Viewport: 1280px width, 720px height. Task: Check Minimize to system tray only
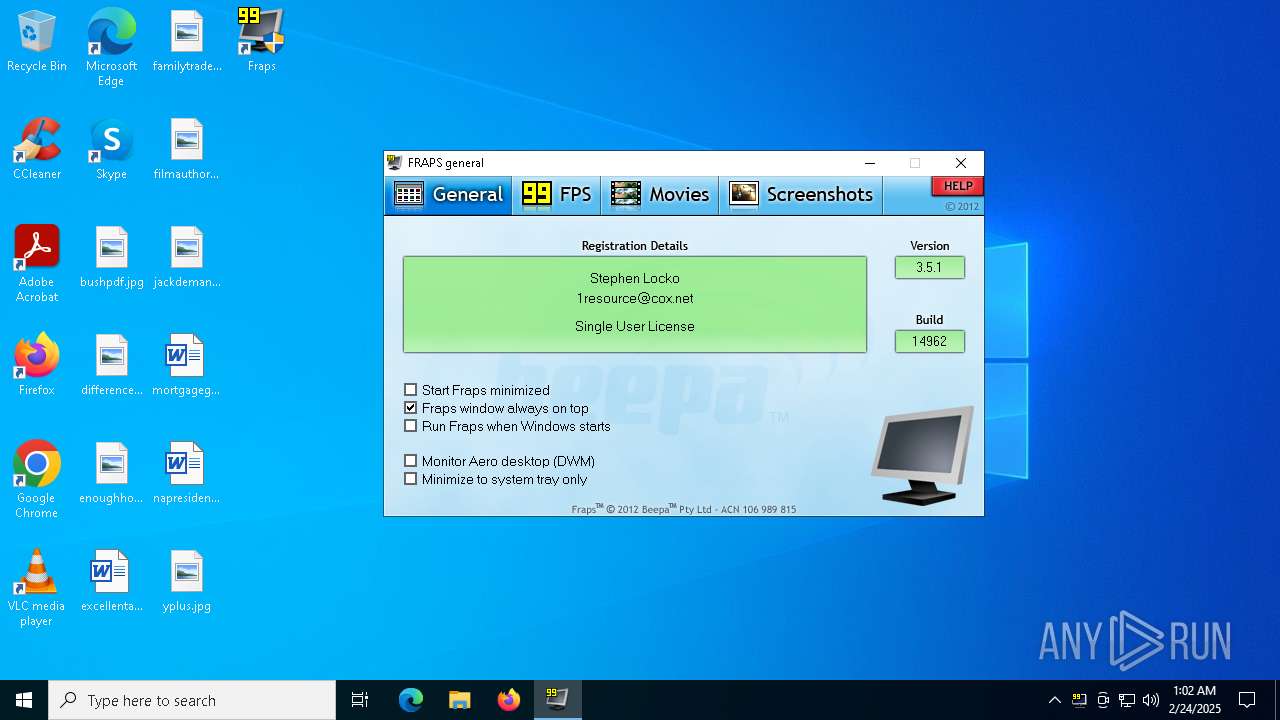point(410,479)
